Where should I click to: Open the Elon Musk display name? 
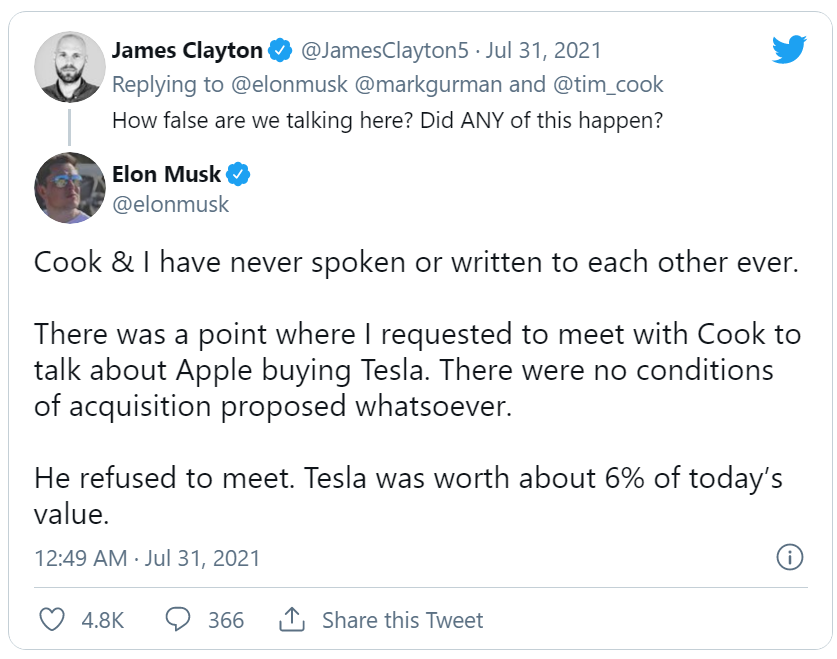[167, 175]
